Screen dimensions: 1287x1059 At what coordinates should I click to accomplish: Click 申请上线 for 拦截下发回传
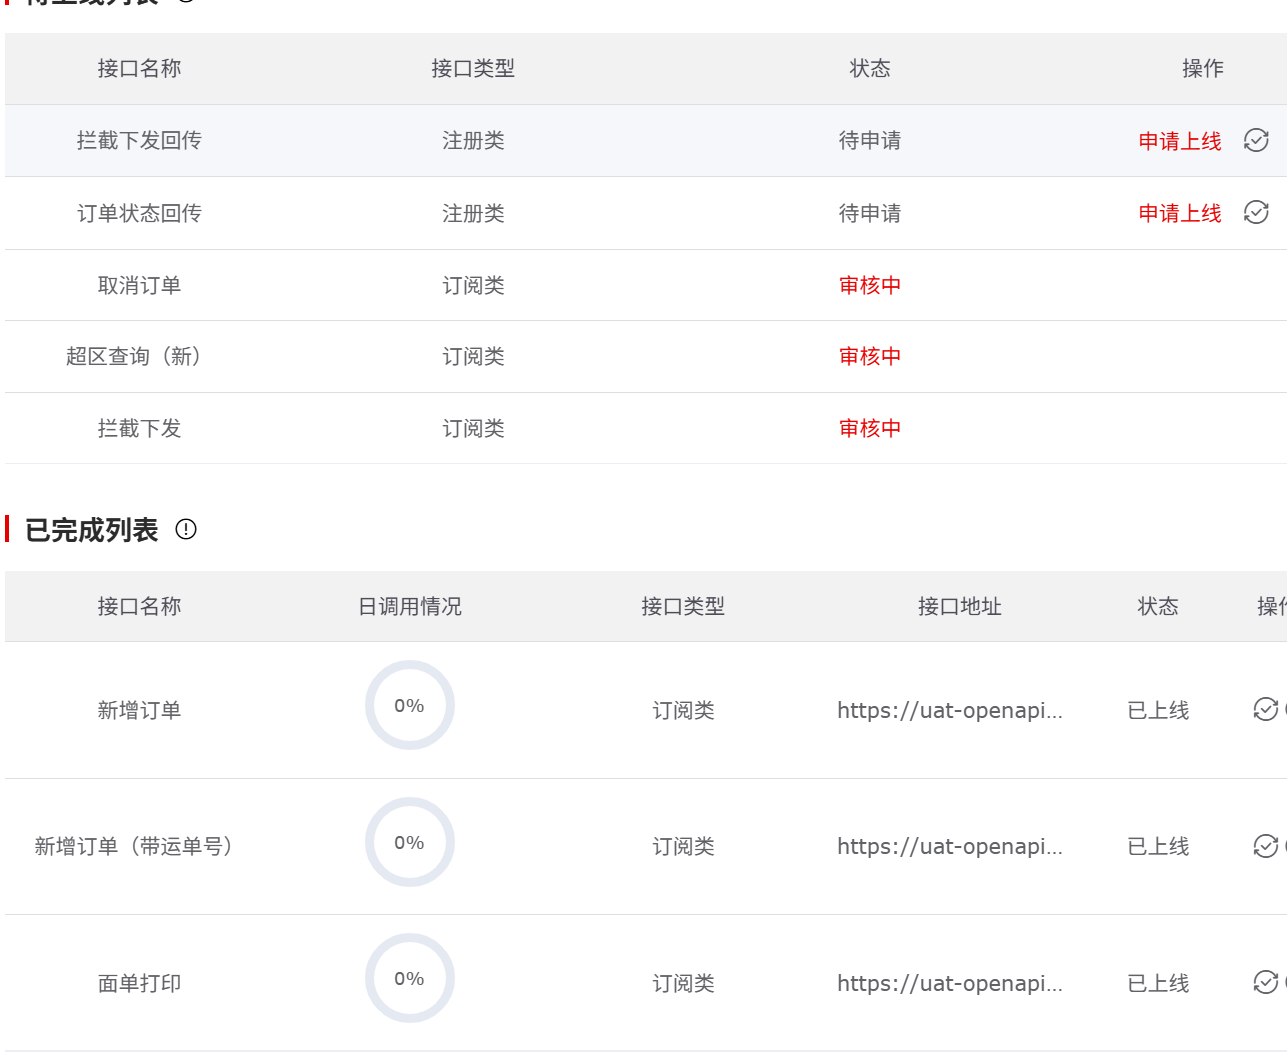coord(1180,141)
